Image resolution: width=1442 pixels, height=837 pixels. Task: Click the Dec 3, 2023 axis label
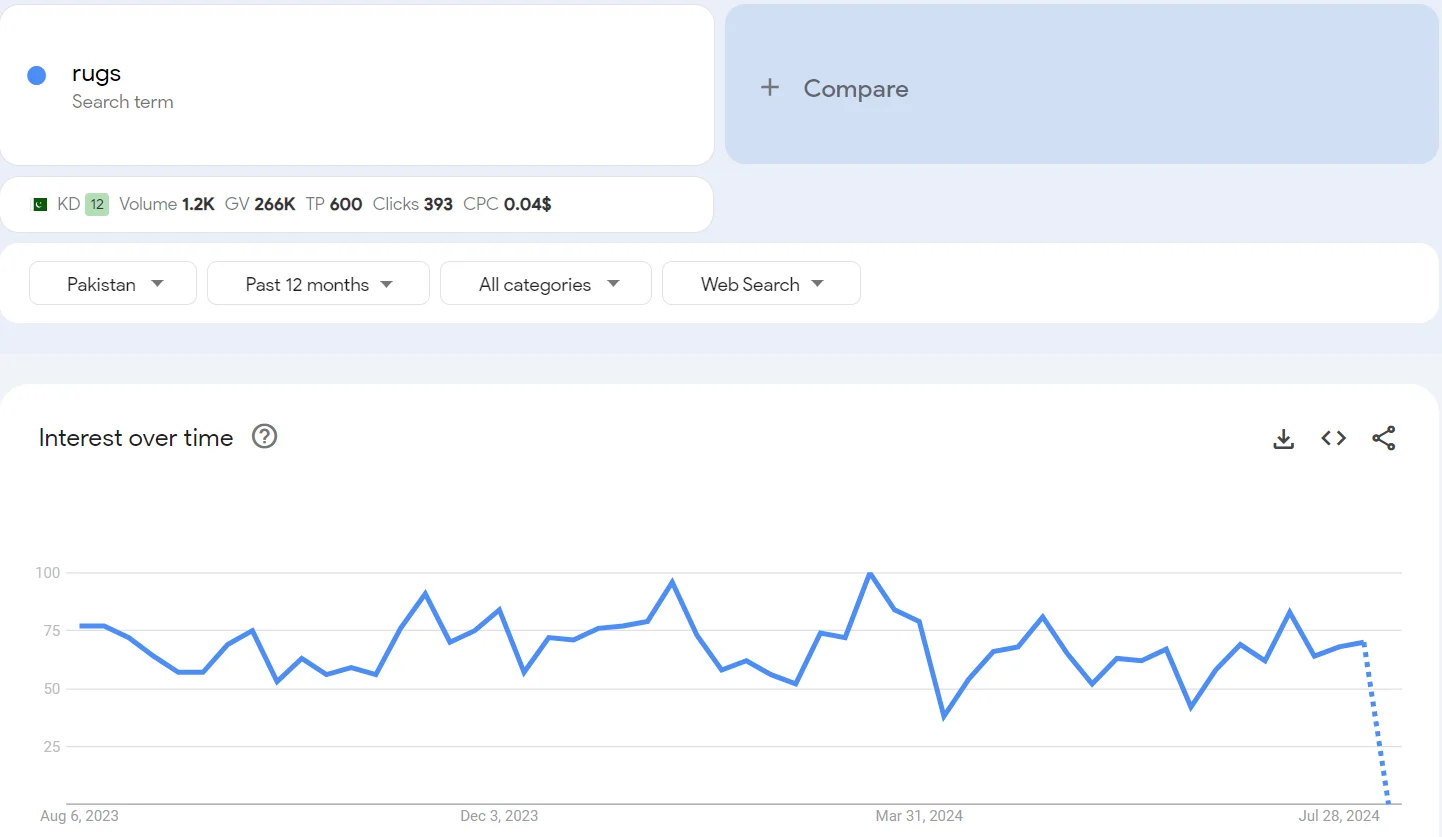(499, 816)
